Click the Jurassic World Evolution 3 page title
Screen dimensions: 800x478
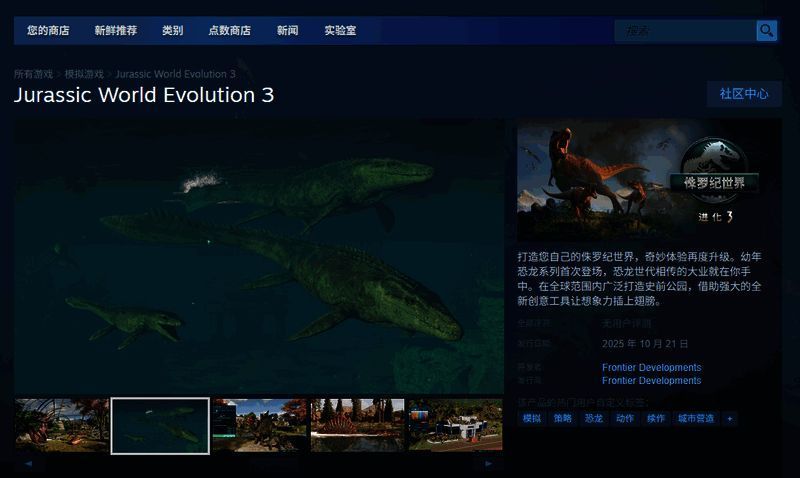pos(144,95)
